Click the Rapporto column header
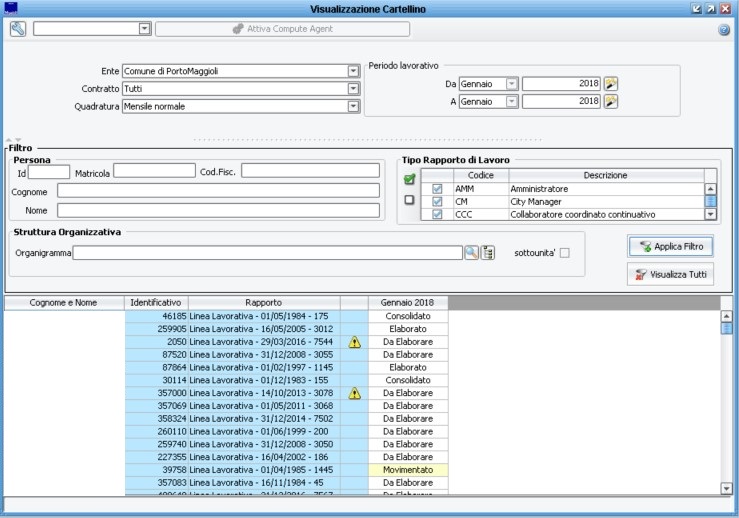 [x=263, y=302]
